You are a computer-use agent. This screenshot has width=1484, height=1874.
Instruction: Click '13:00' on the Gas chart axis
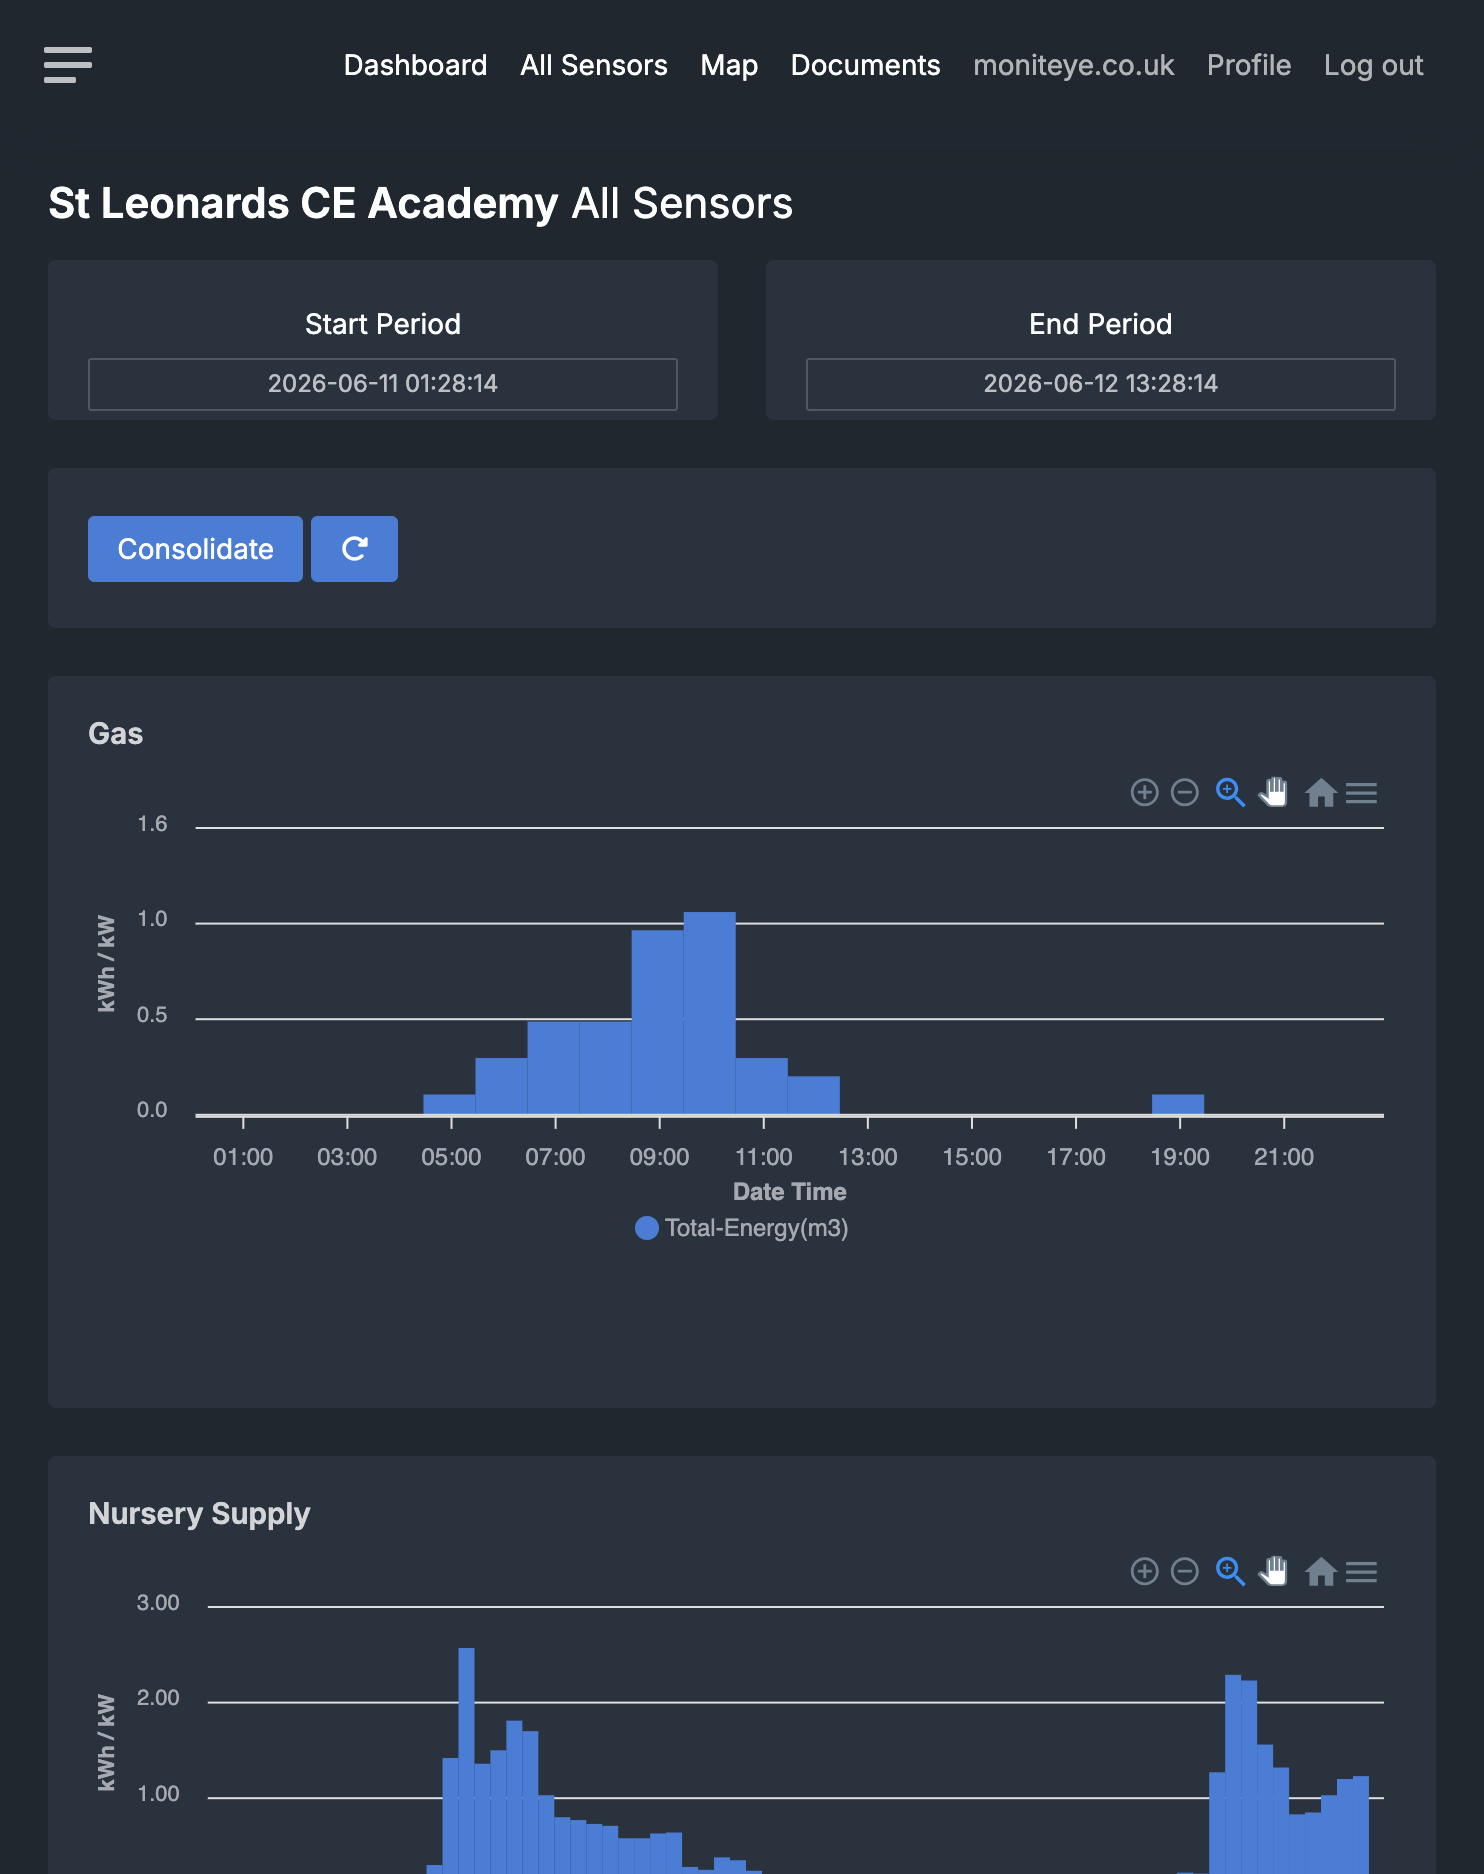point(868,1157)
